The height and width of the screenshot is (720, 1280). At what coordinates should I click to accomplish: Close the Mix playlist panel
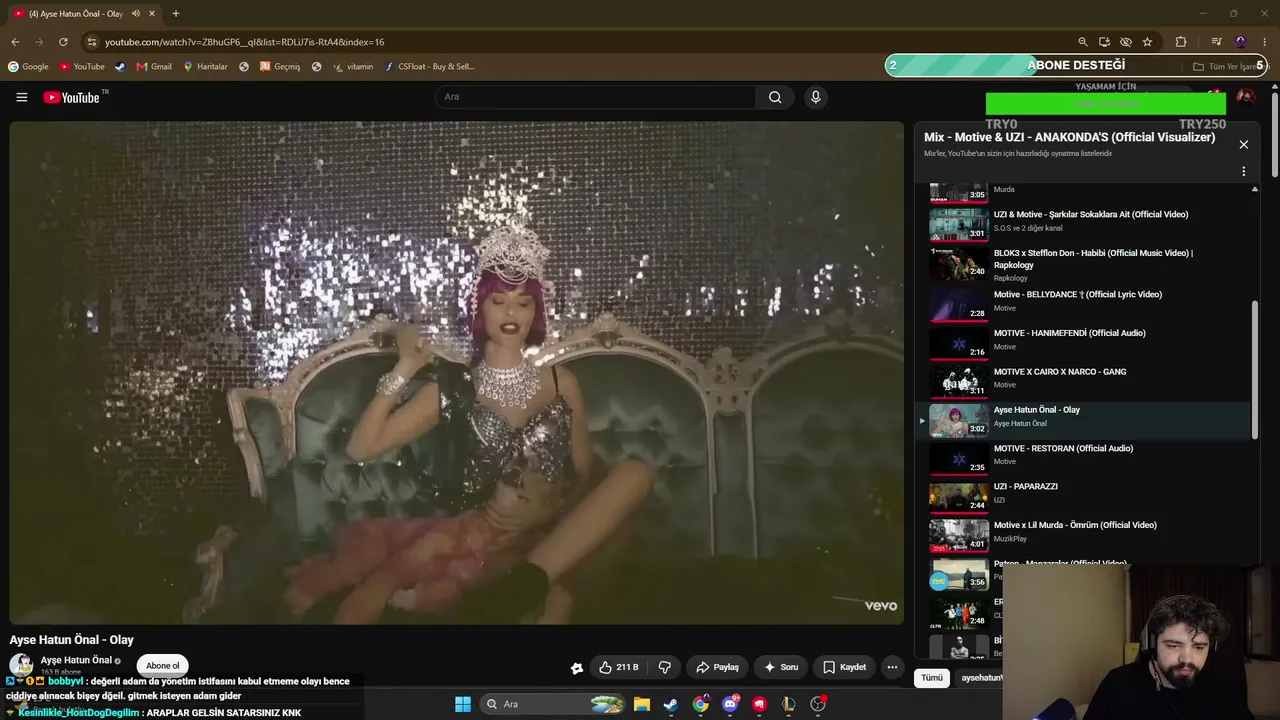point(1244,145)
